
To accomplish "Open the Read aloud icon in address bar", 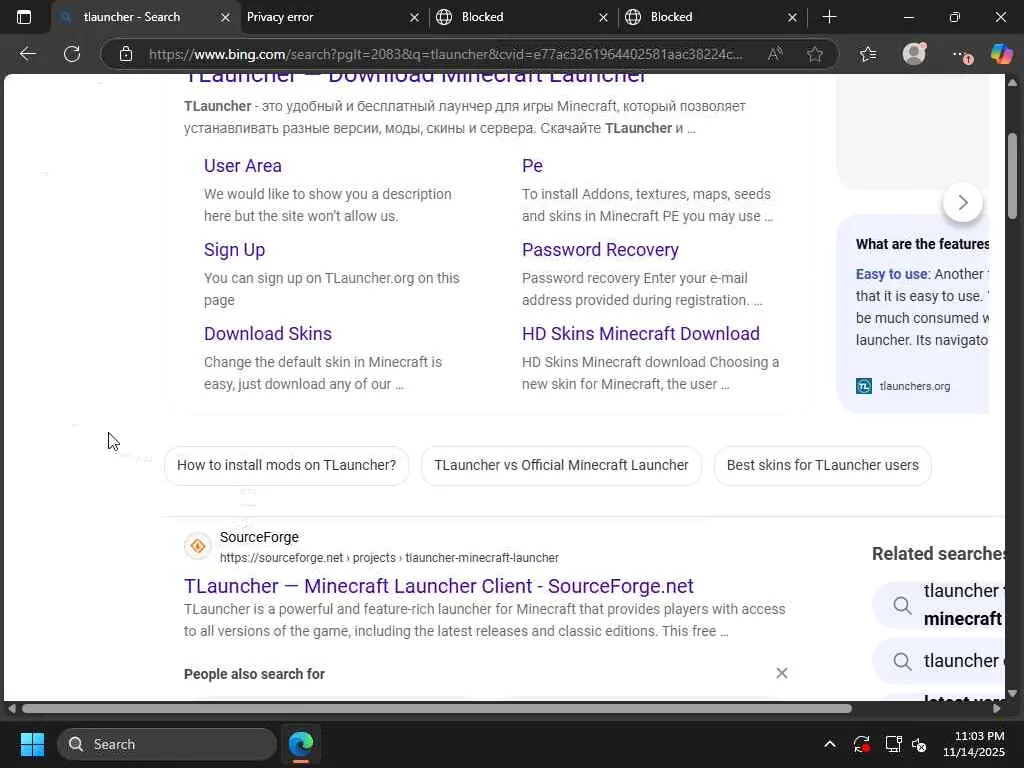I will coord(775,54).
